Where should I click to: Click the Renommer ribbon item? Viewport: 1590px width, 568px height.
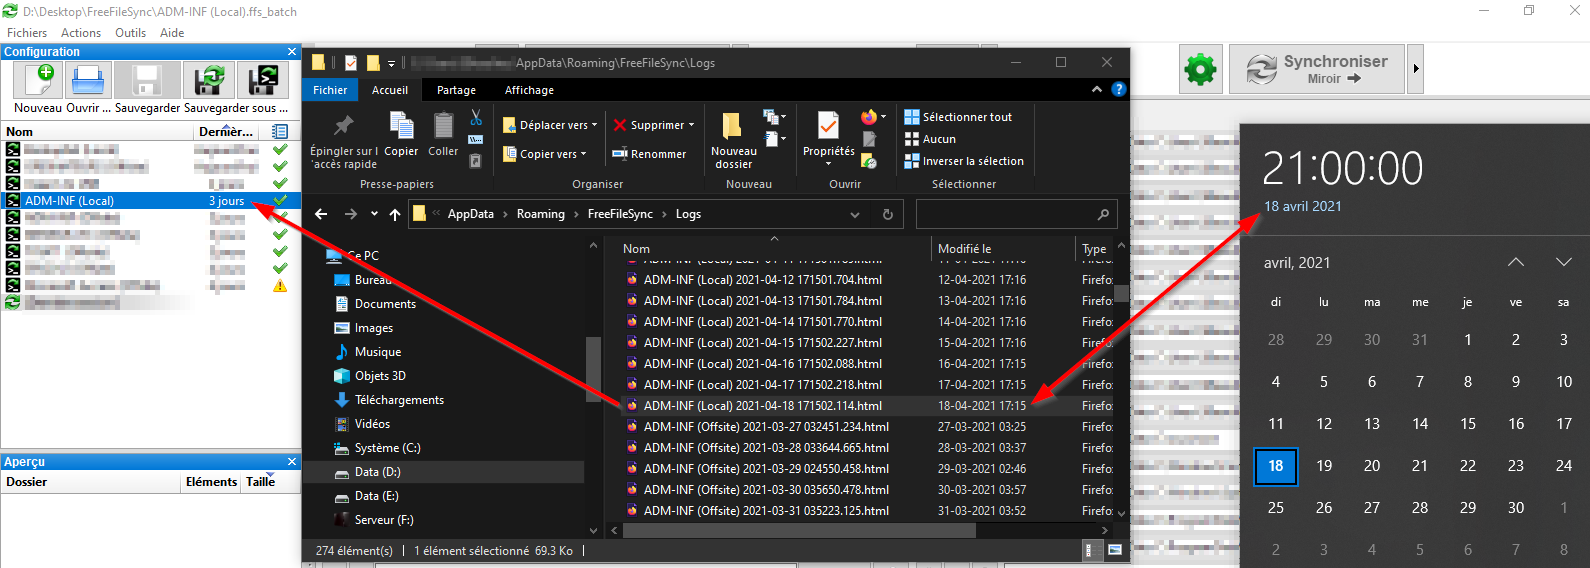pos(649,154)
